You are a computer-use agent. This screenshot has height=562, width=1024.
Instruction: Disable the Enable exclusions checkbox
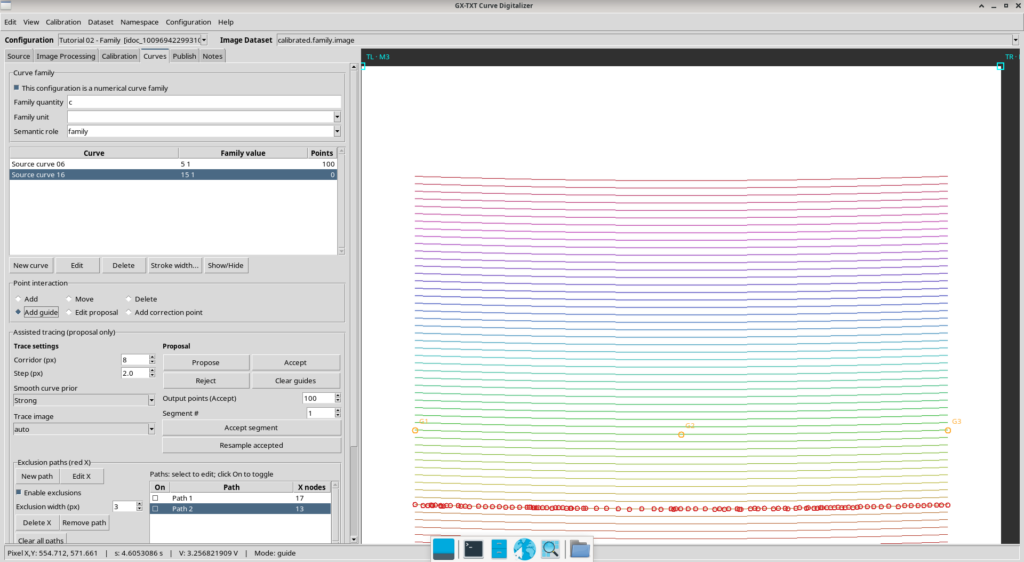click(18, 492)
